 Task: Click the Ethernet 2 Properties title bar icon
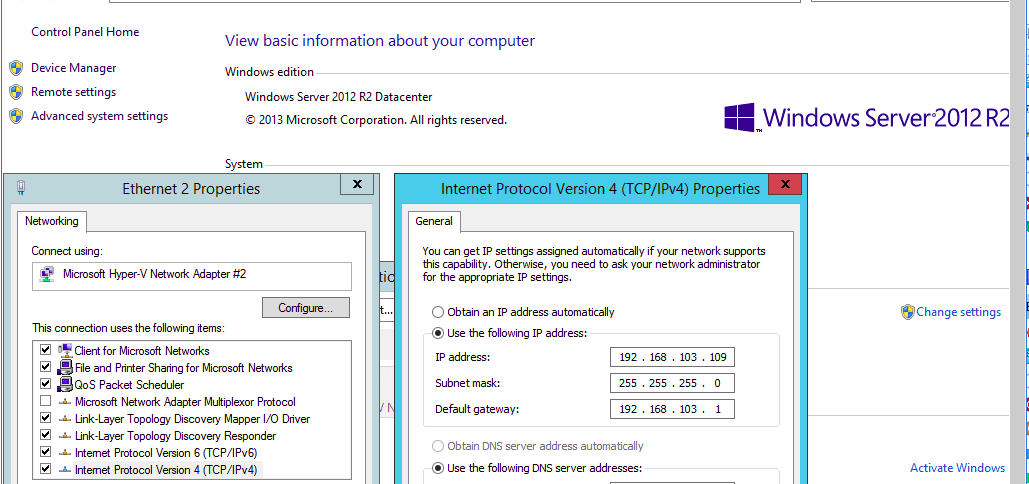[21, 188]
